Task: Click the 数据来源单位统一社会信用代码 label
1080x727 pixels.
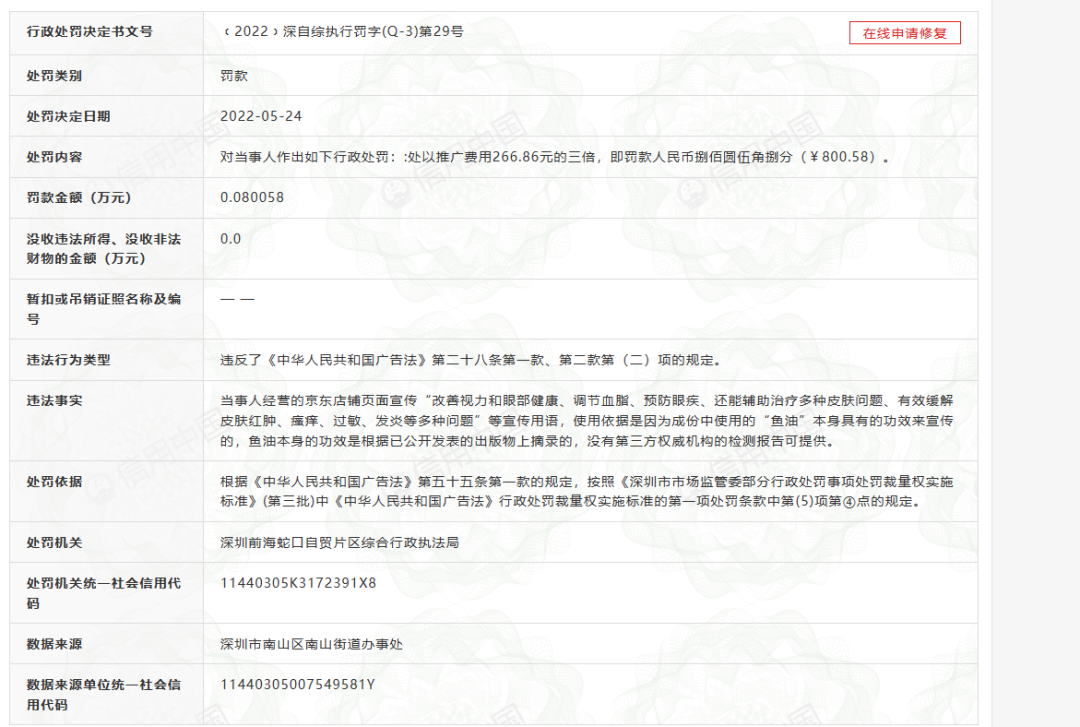Action: (104, 694)
